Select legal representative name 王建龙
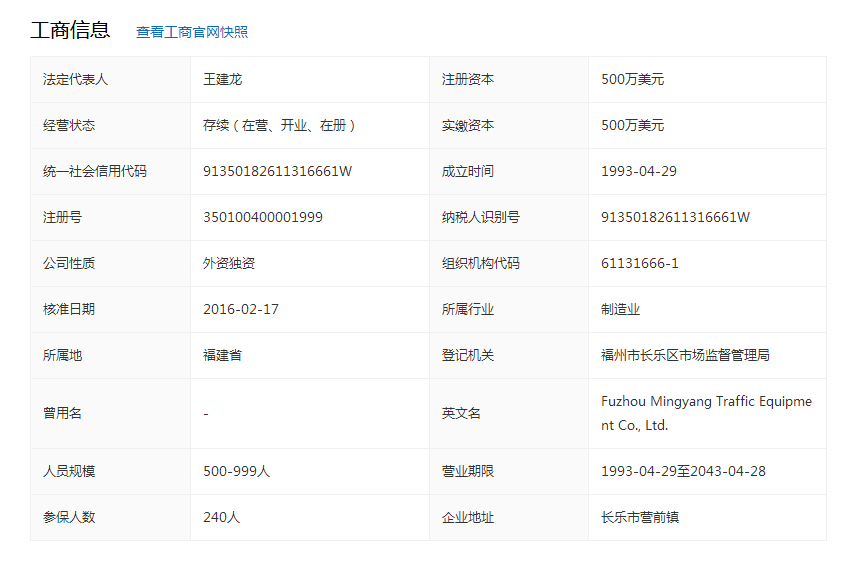The height and width of the screenshot is (573, 856). click(x=223, y=80)
